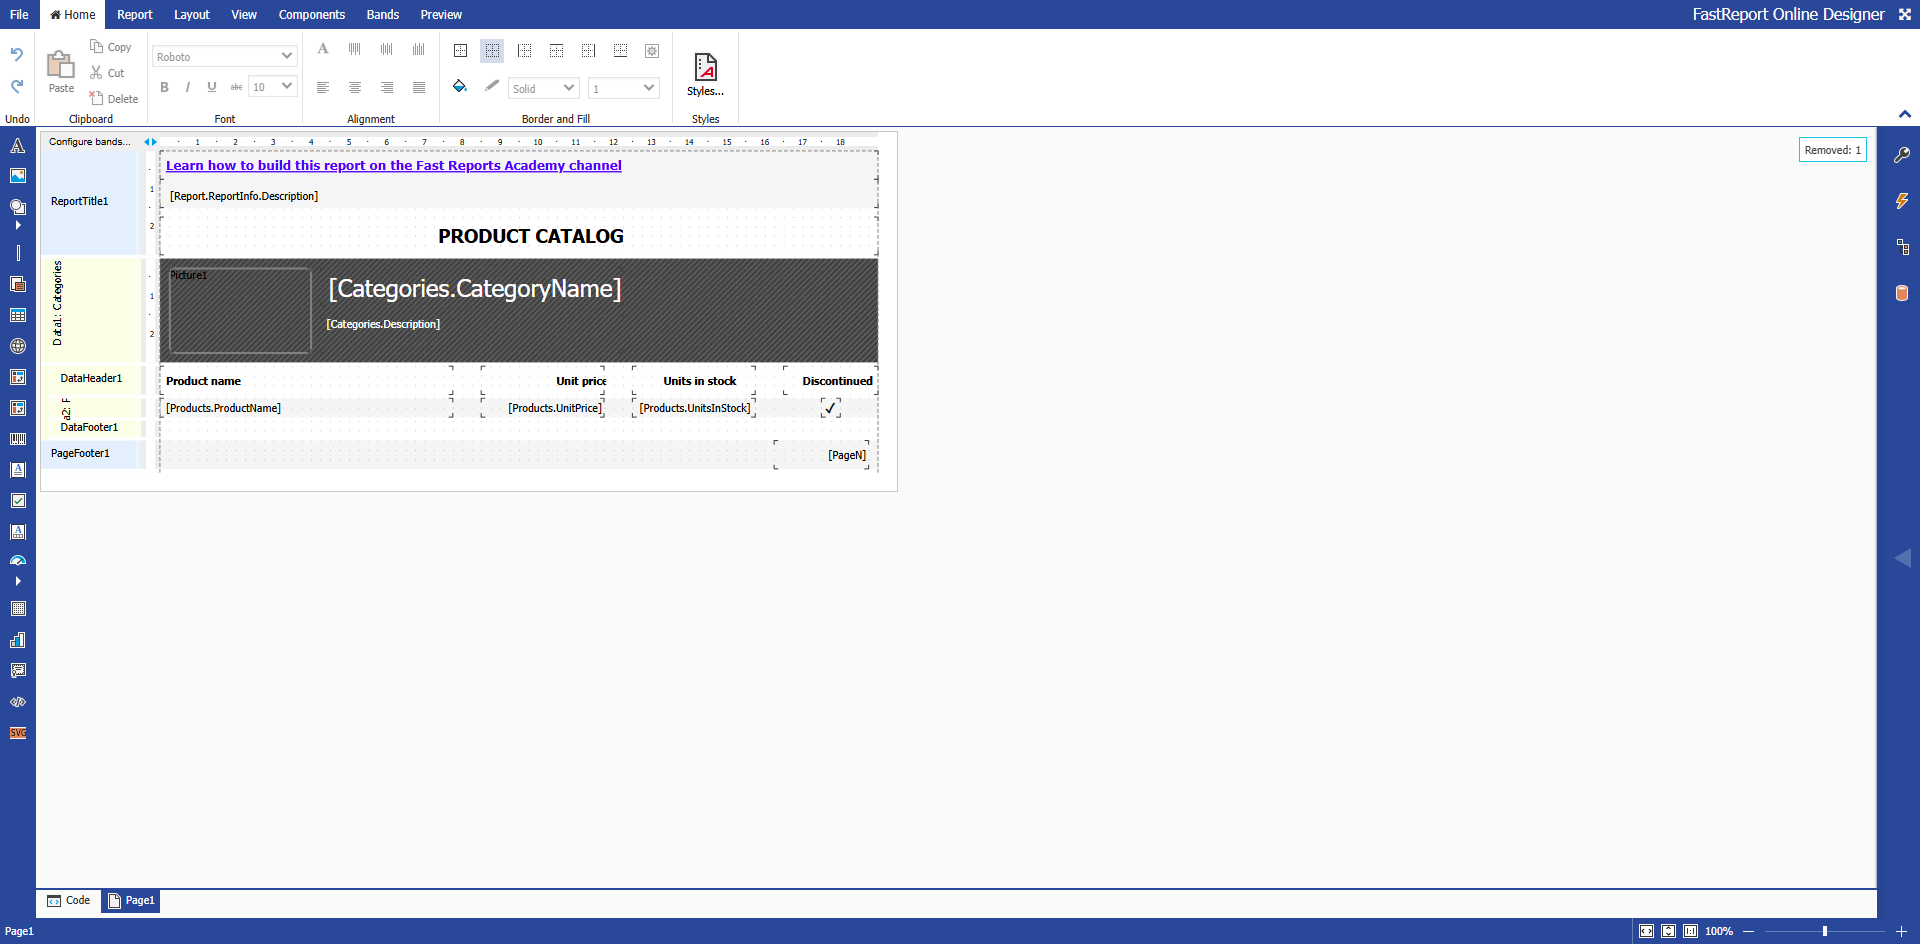Open the Report Tree panel

click(1902, 247)
